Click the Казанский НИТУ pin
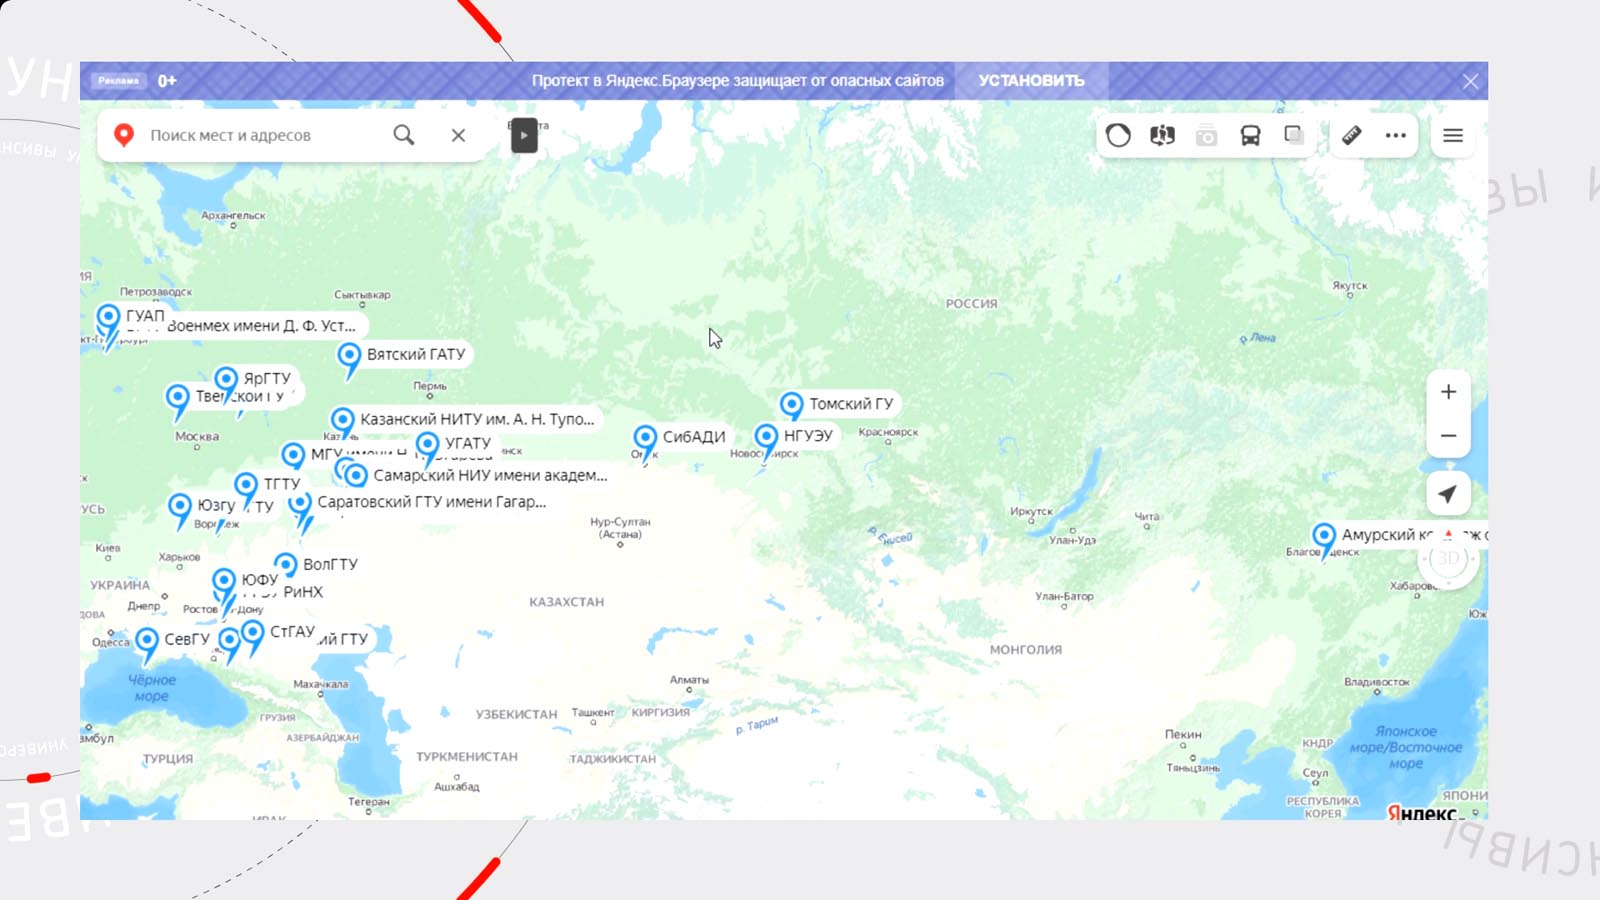 point(342,423)
